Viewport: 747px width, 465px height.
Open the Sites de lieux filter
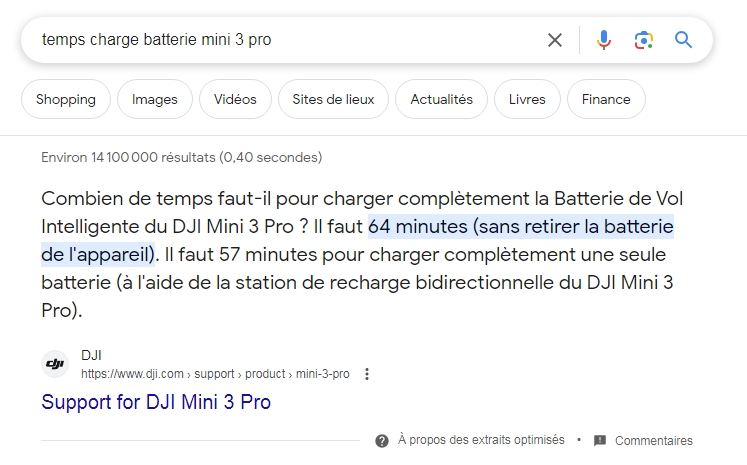click(333, 99)
